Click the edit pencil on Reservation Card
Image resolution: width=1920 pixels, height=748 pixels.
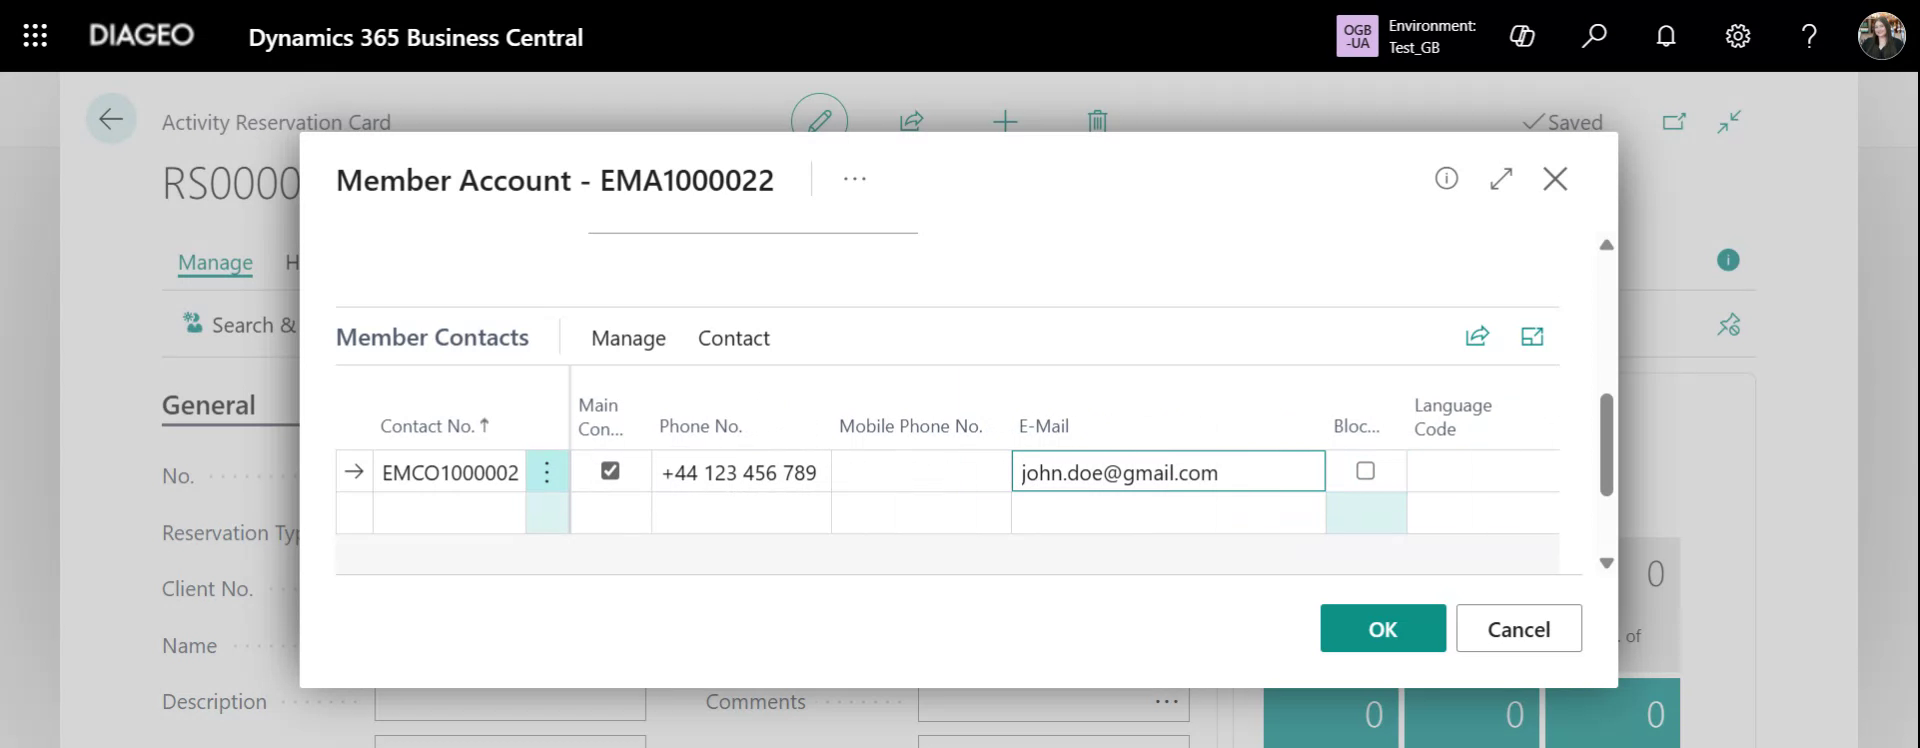(x=819, y=120)
